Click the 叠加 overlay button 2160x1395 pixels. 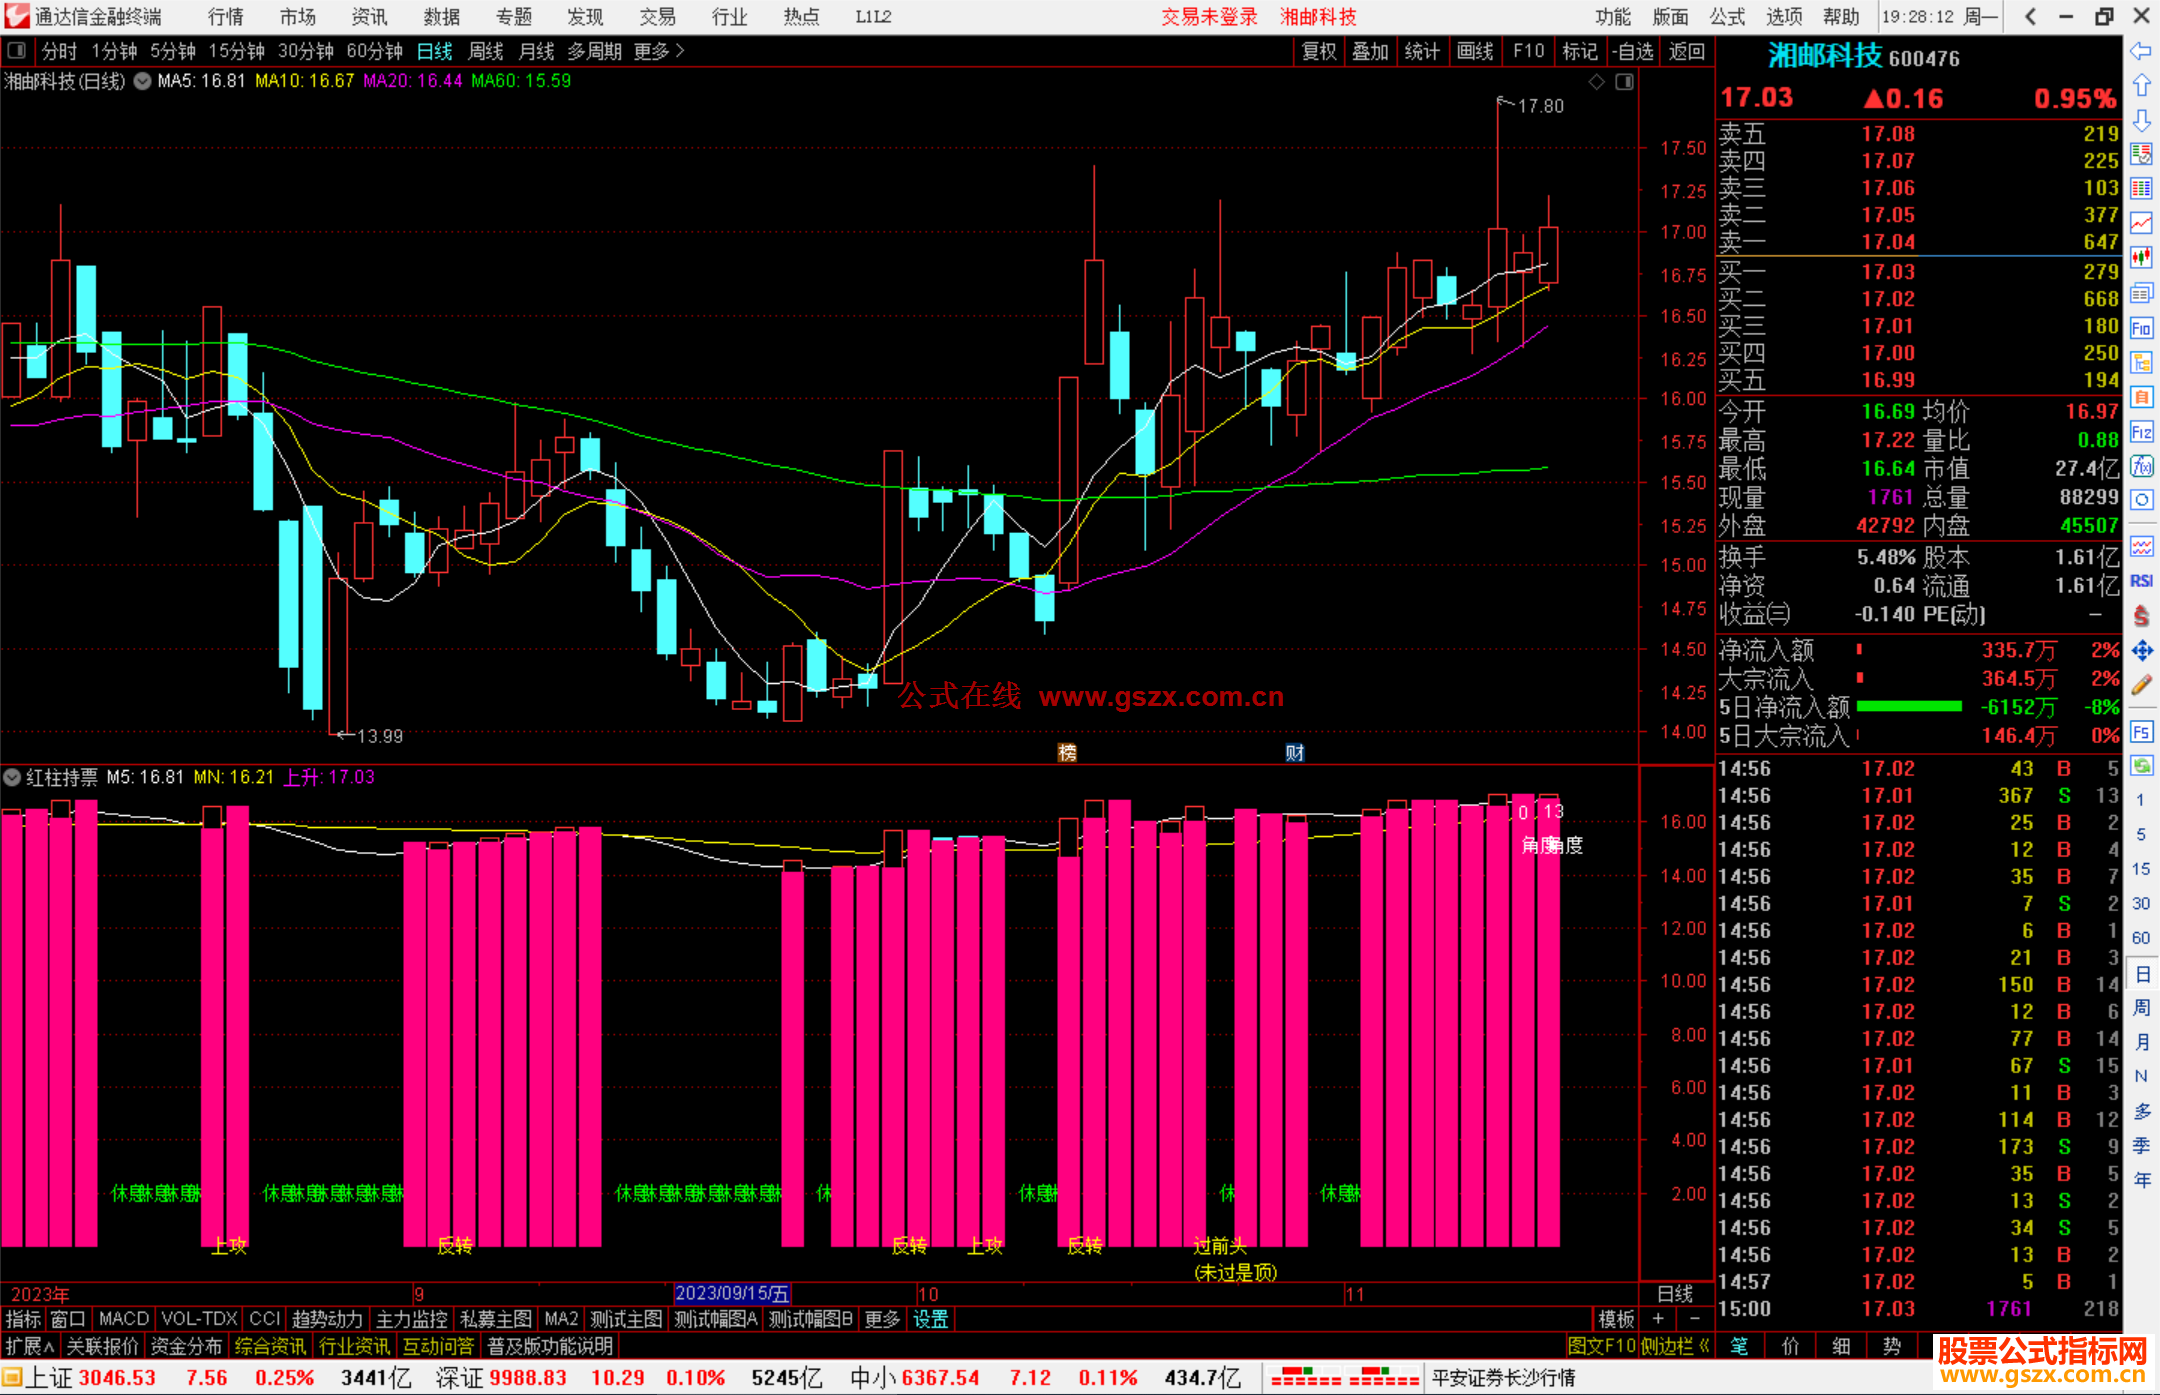click(x=1370, y=51)
